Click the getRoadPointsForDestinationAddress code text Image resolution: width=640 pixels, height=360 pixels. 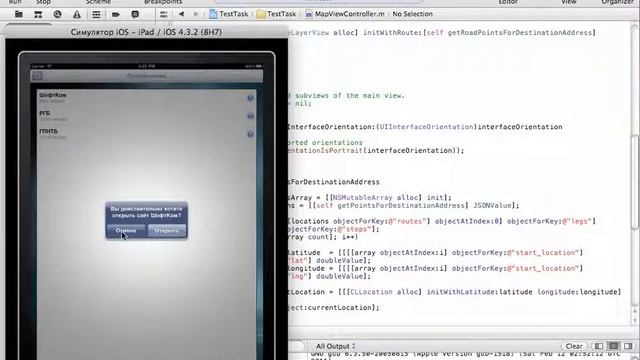pos(520,33)
